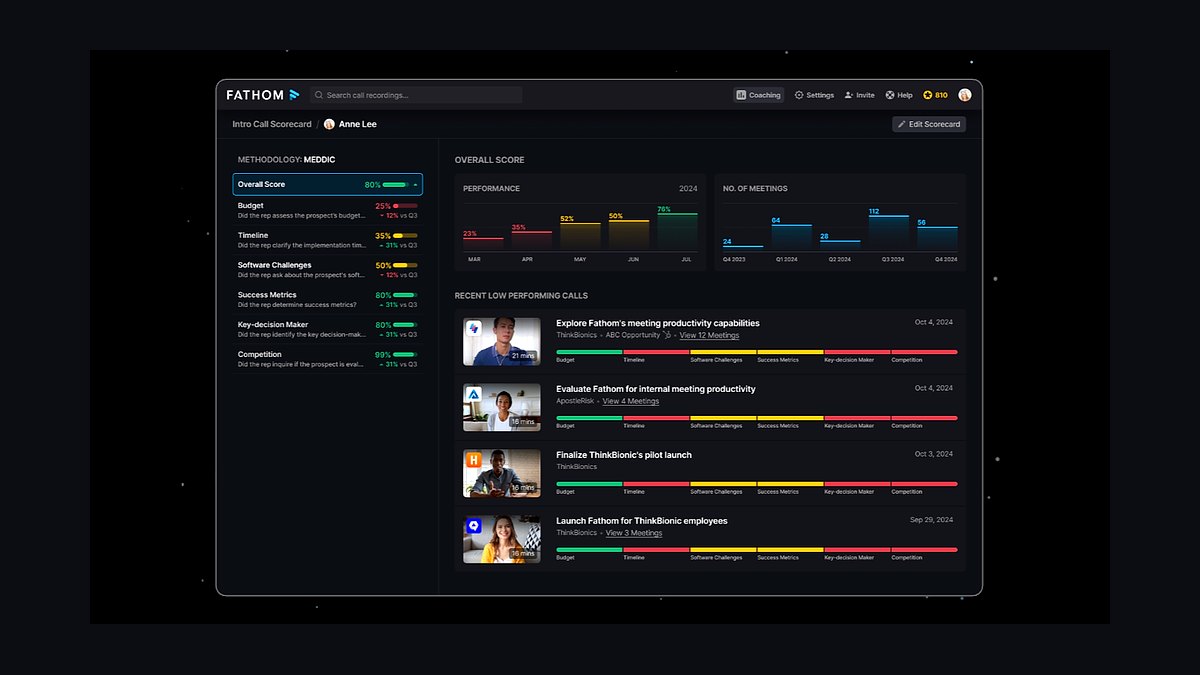
Task: Open "Launch Fathom for ThinkBionic employees" title
Action: (x=642, y=521)
